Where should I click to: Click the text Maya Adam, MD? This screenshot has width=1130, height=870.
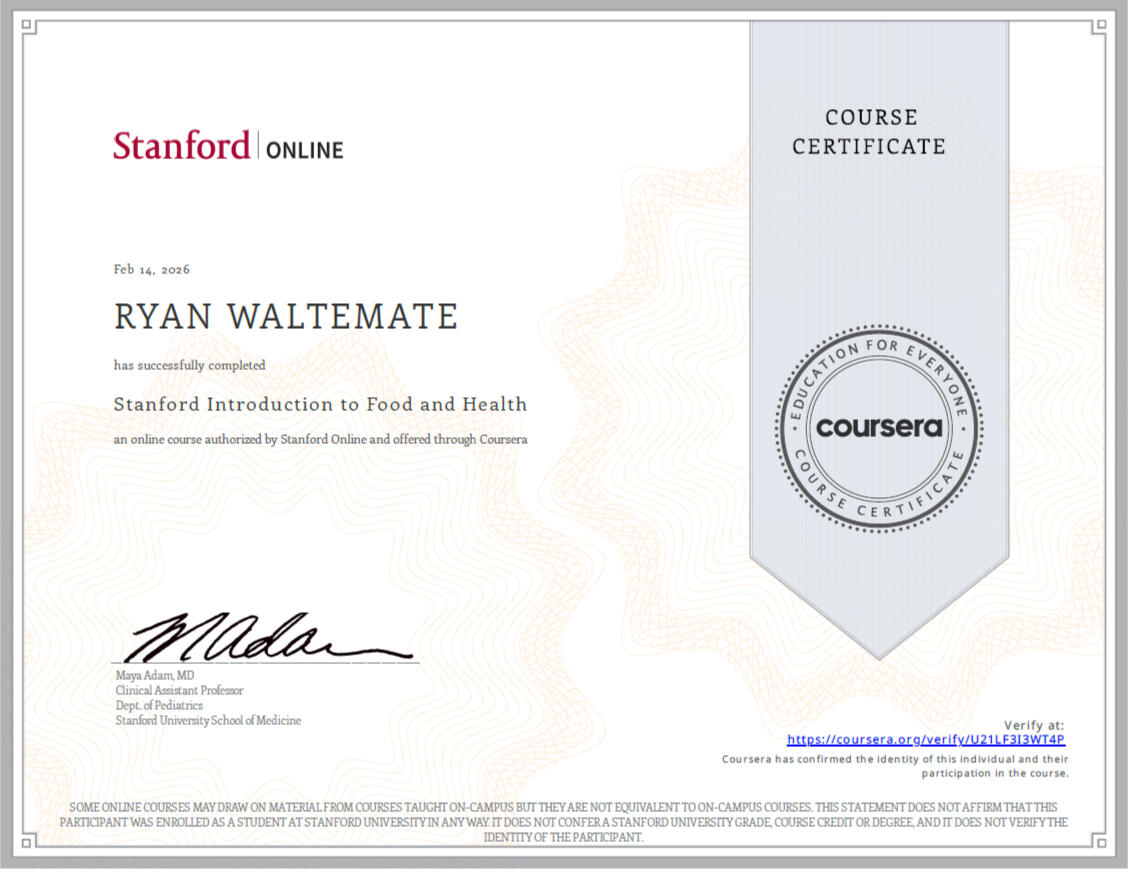click(155, 675)
